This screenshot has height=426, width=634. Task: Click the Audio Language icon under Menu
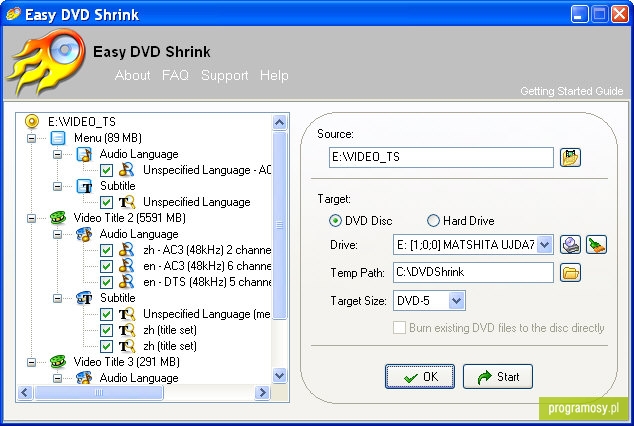[84, 154]
